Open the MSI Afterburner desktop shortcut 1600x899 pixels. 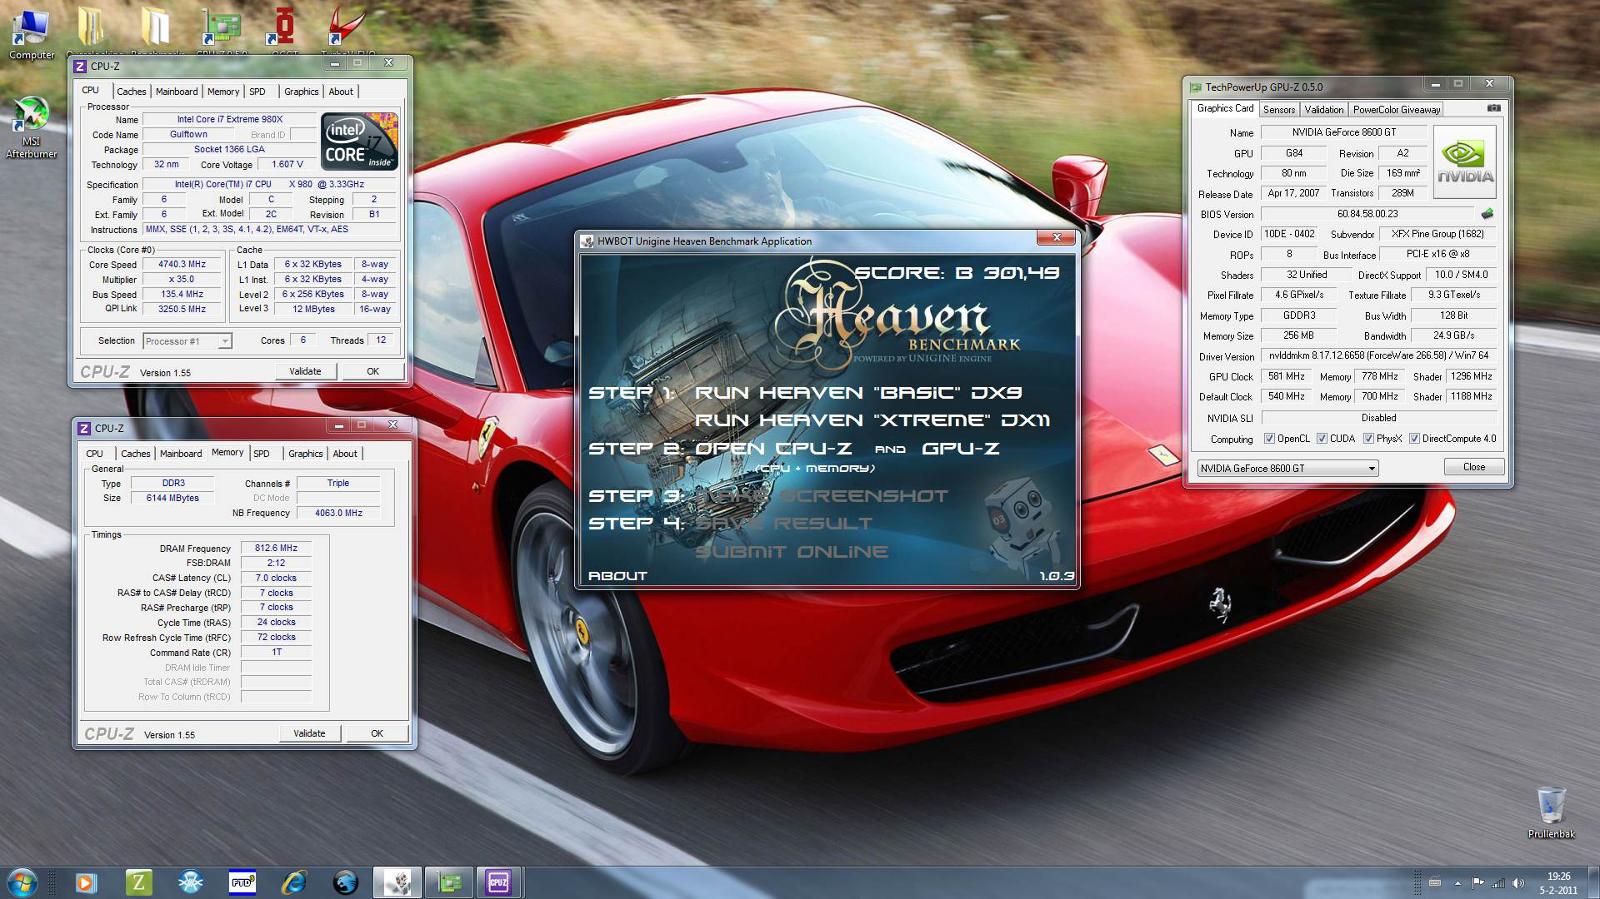(x=31, y=127)
